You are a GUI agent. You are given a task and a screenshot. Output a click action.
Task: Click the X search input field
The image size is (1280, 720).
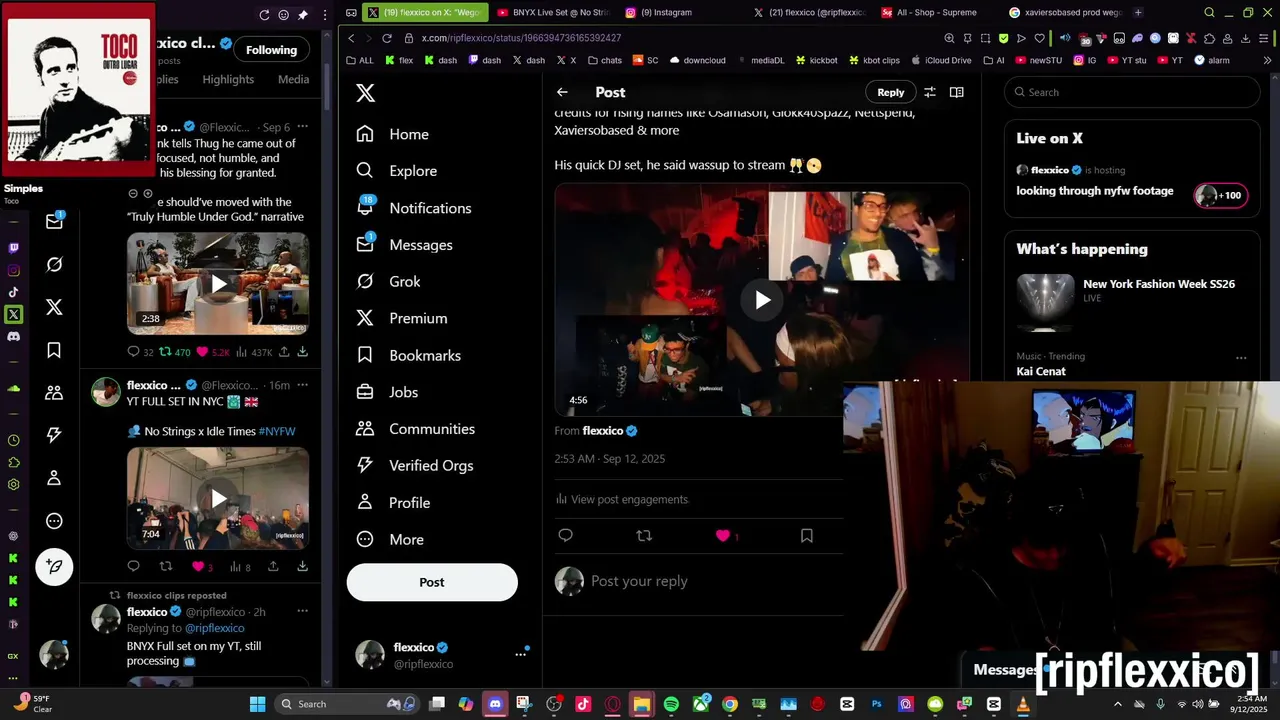coord(1132,92)
